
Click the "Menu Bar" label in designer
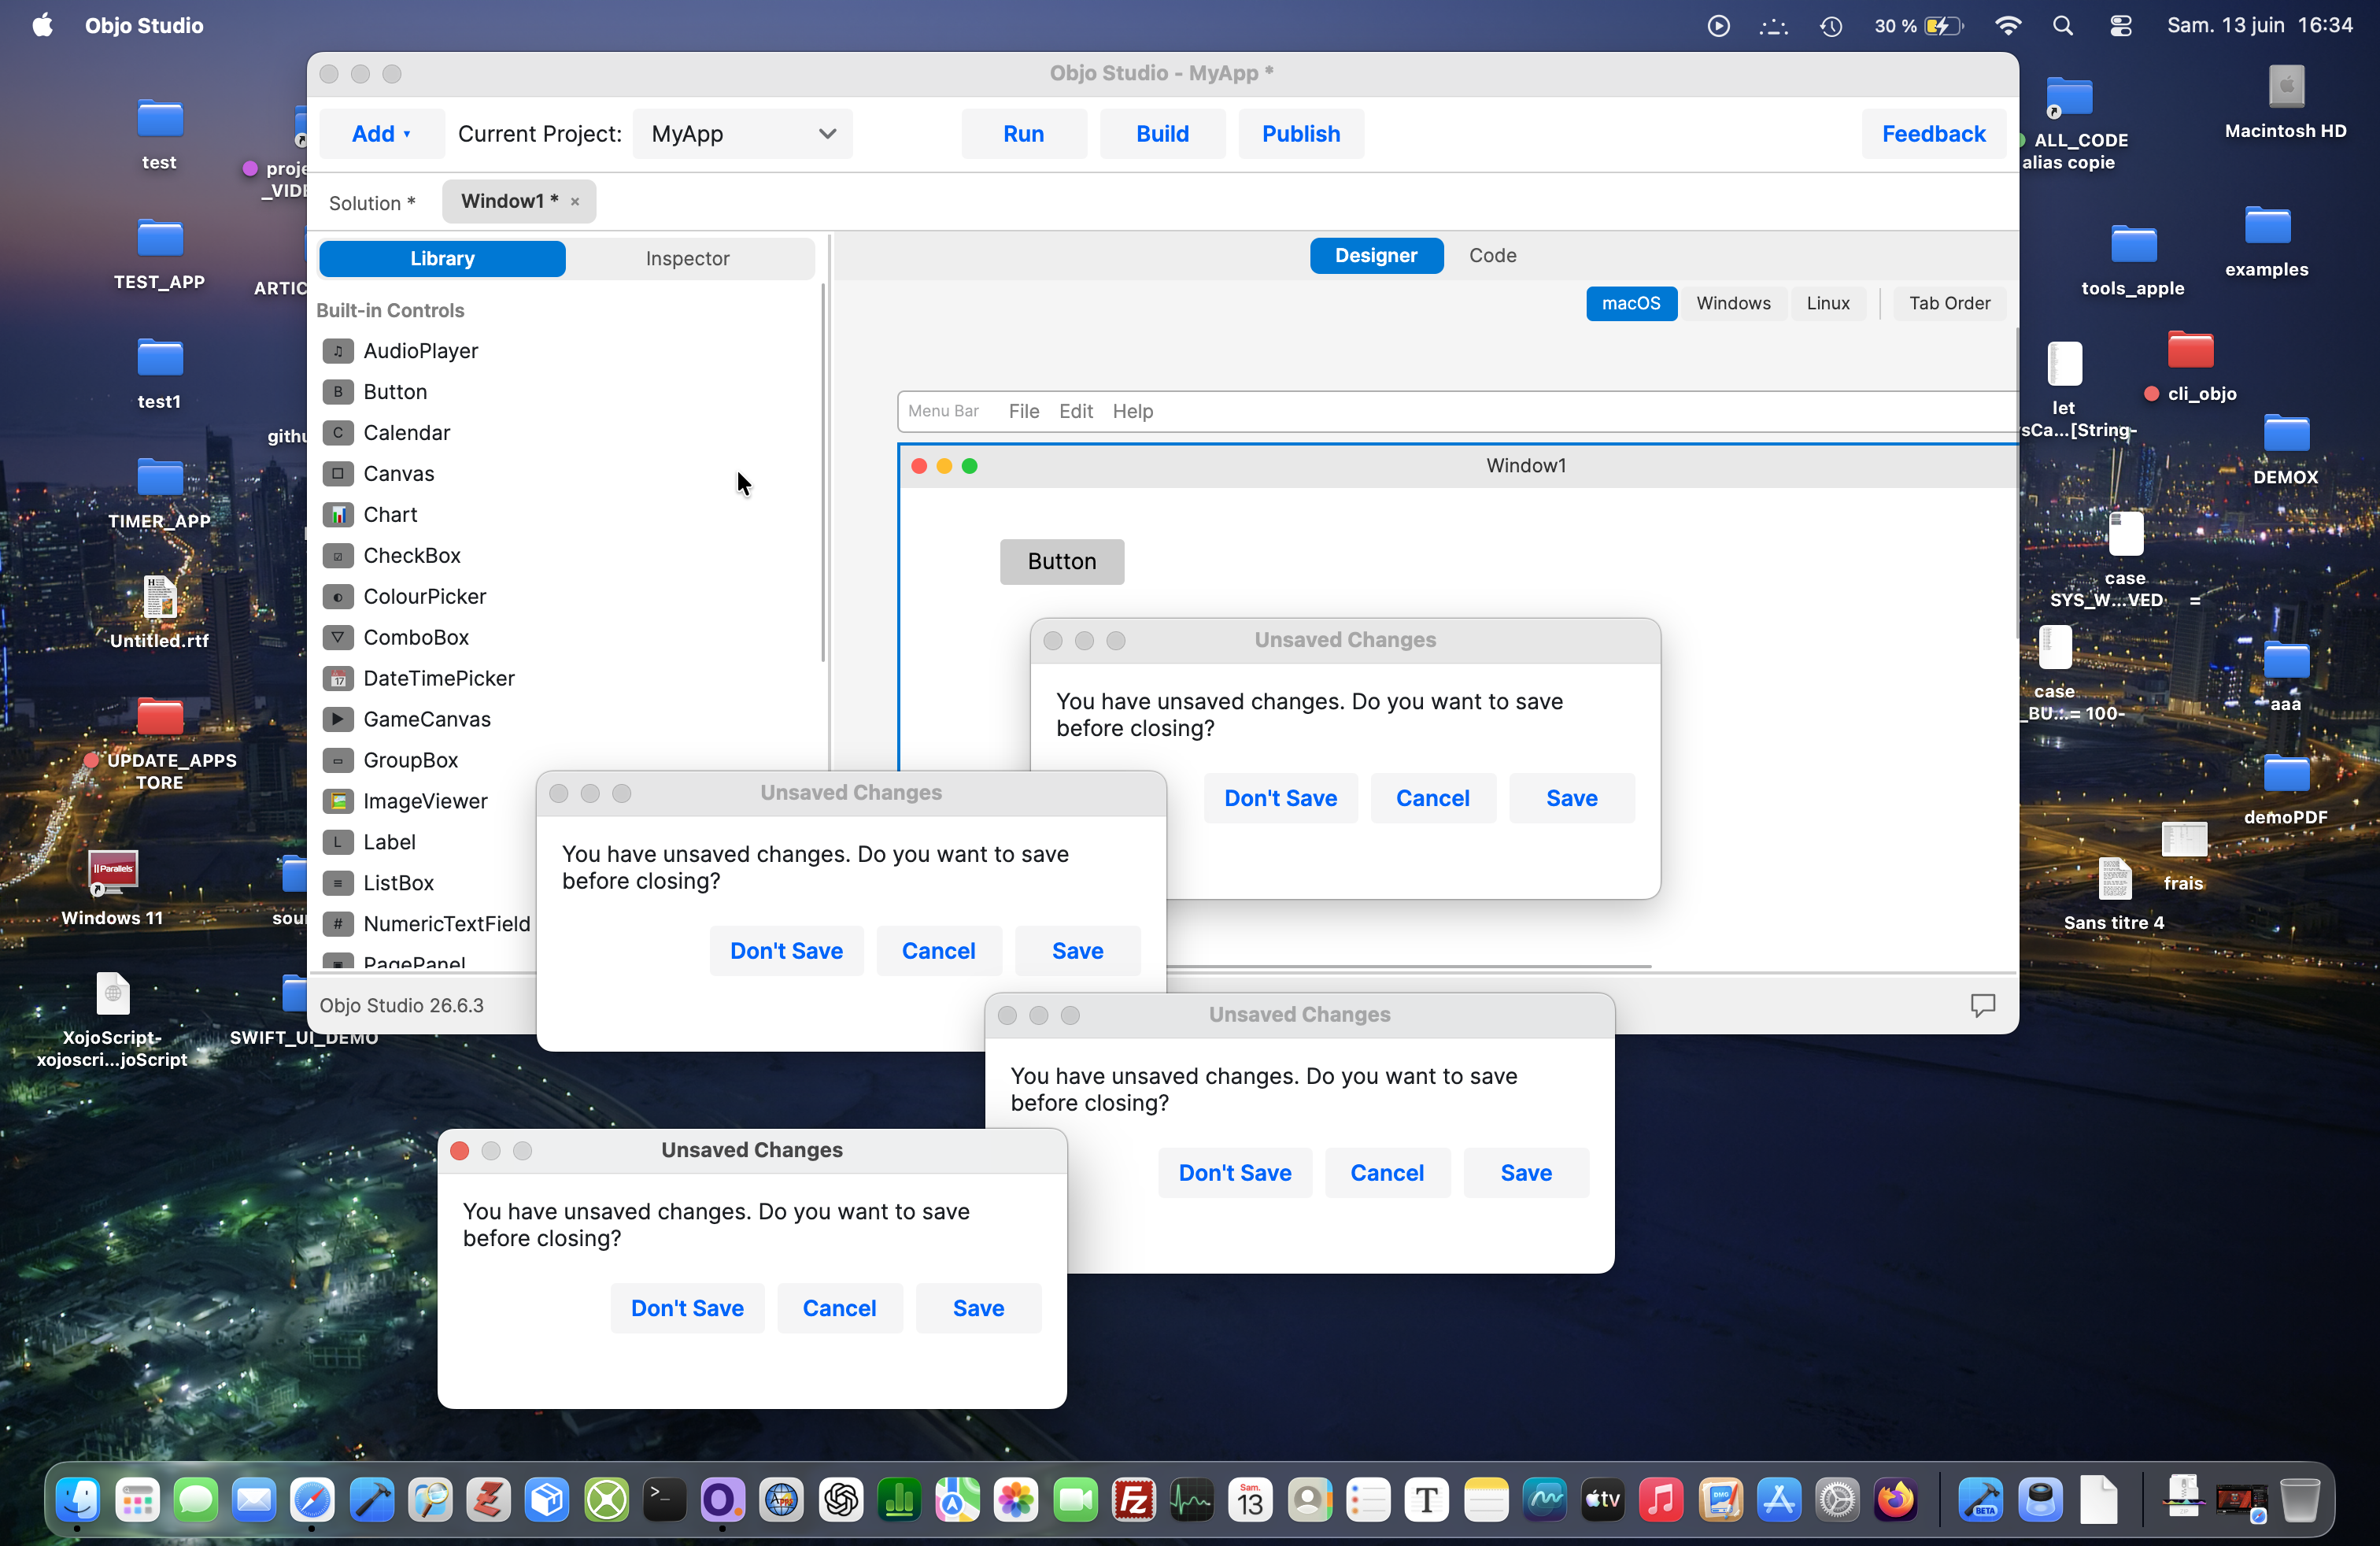[x=943, y=412]
